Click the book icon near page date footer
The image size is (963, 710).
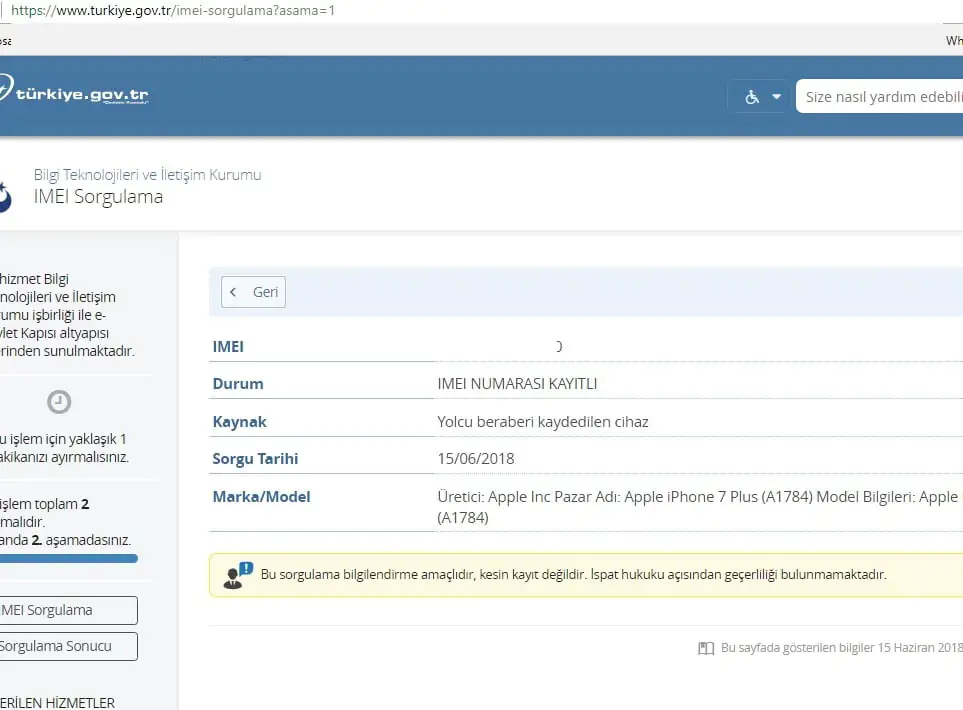pos(706,648)
